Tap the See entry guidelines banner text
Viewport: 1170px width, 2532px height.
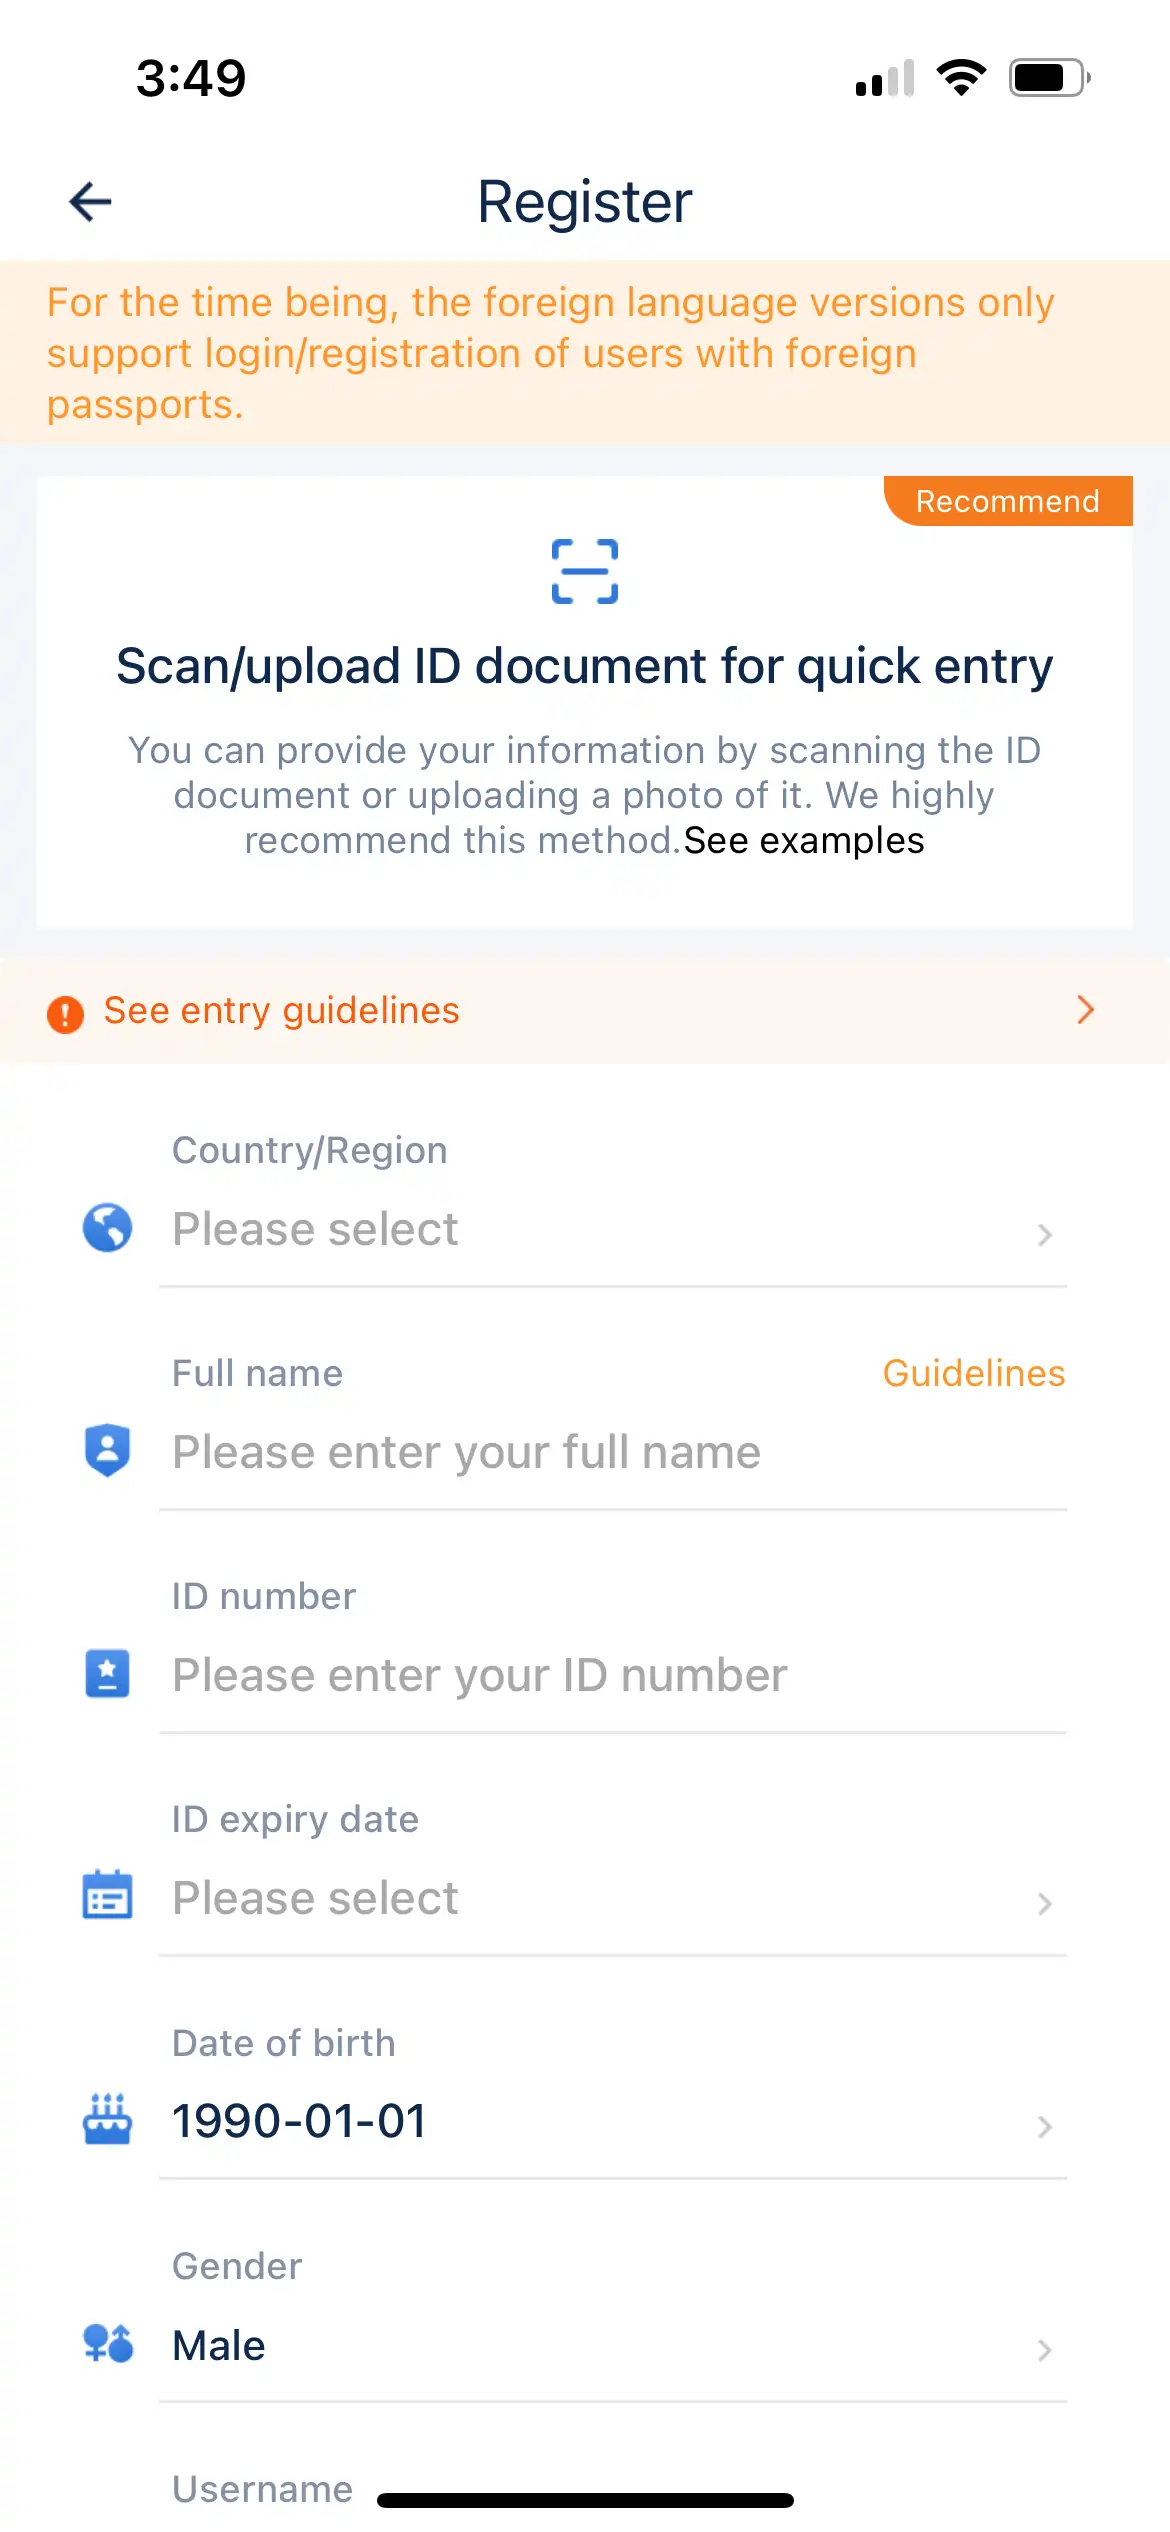coord(282,1011)
